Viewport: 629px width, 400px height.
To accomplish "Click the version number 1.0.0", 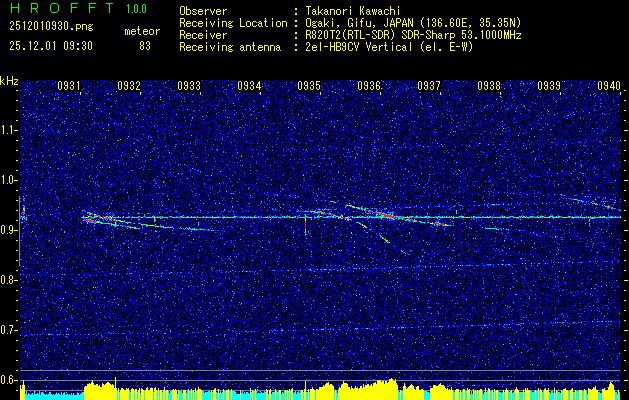I will click(136, 8).
